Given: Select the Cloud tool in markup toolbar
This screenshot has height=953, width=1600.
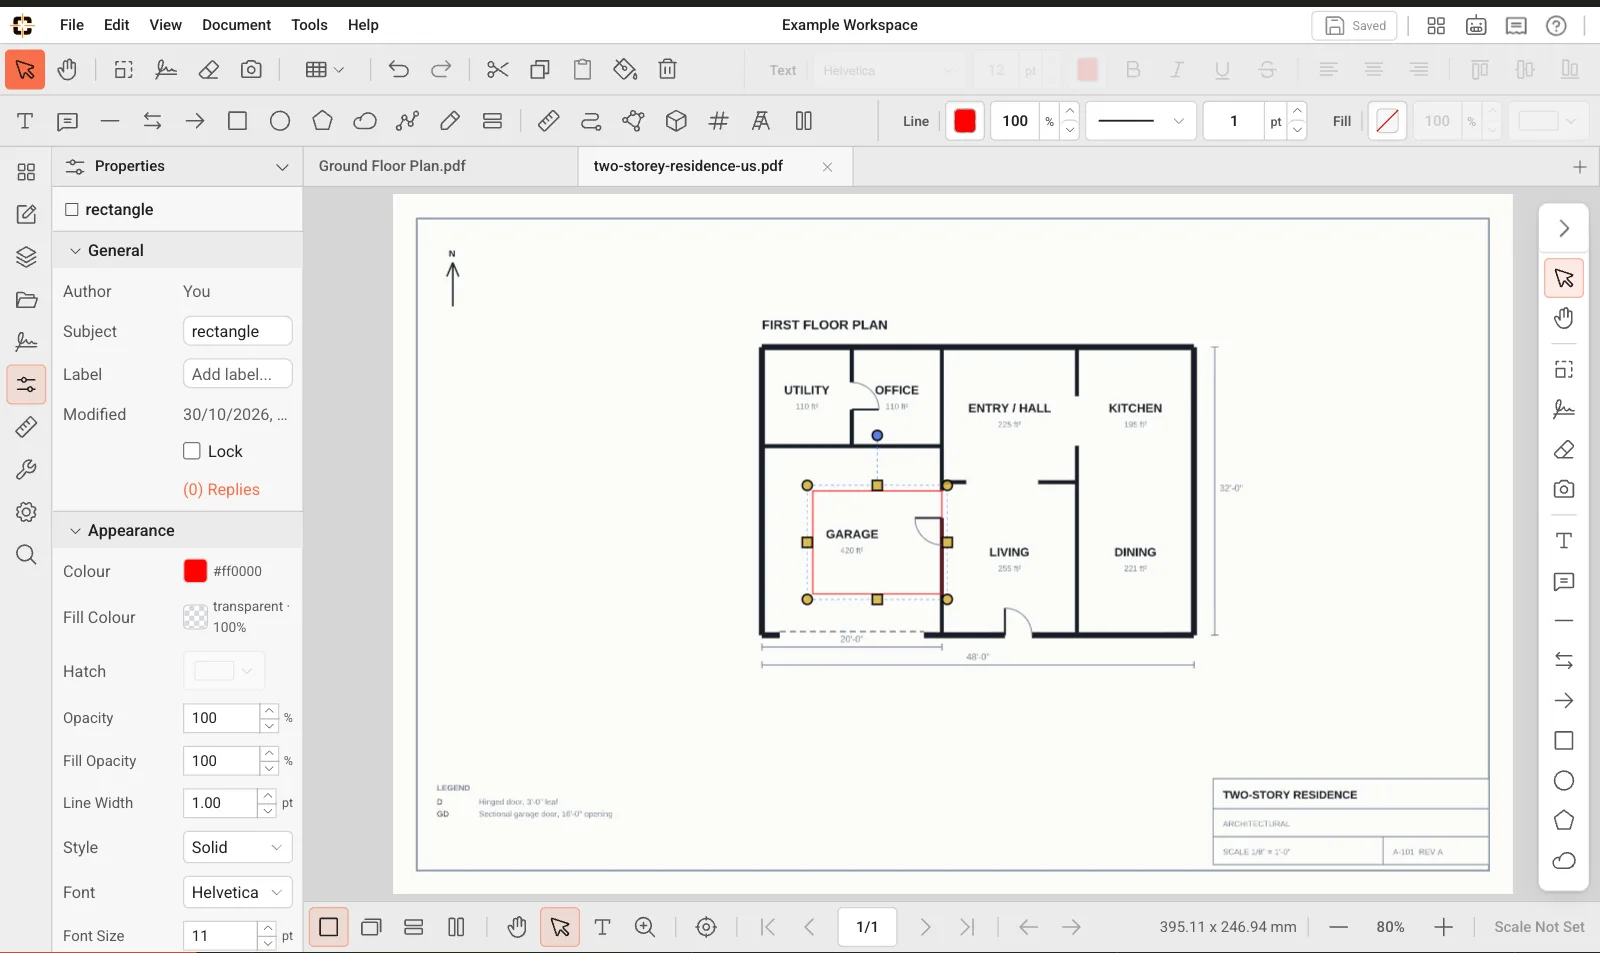Looking at the screenshot, I should [365, 121].
